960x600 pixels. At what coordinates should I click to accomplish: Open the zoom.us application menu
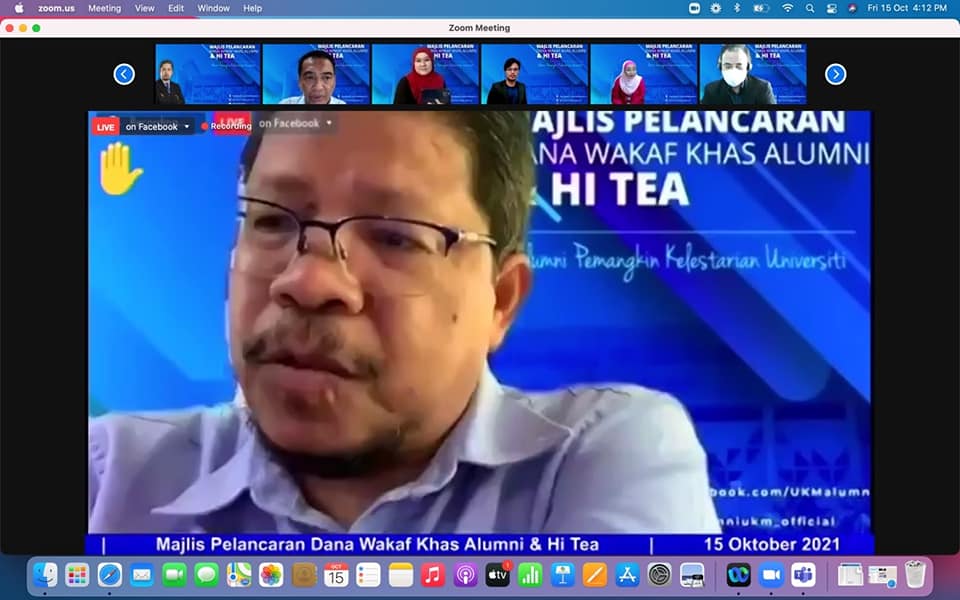pyautogui.click(x=57, y=8)
